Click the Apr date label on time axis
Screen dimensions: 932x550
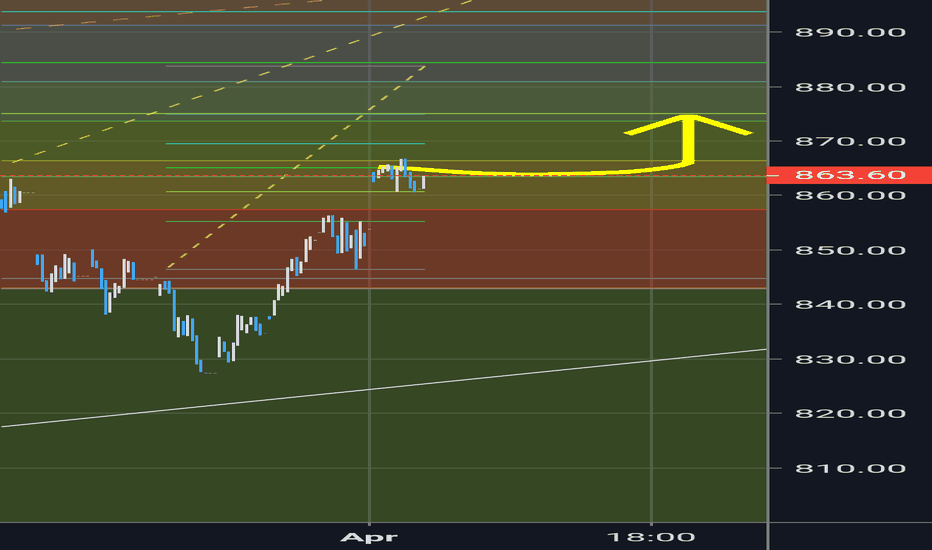[x=369, y=538]
